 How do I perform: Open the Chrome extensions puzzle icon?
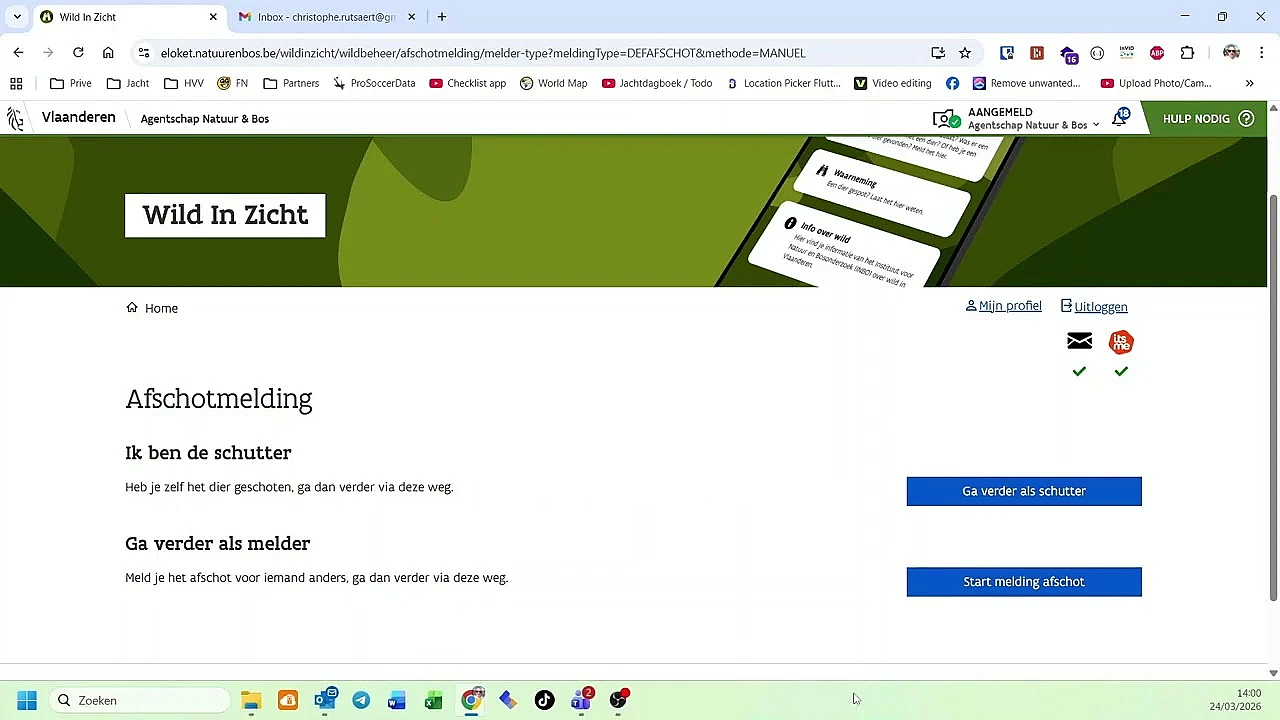coord(1187,53)
